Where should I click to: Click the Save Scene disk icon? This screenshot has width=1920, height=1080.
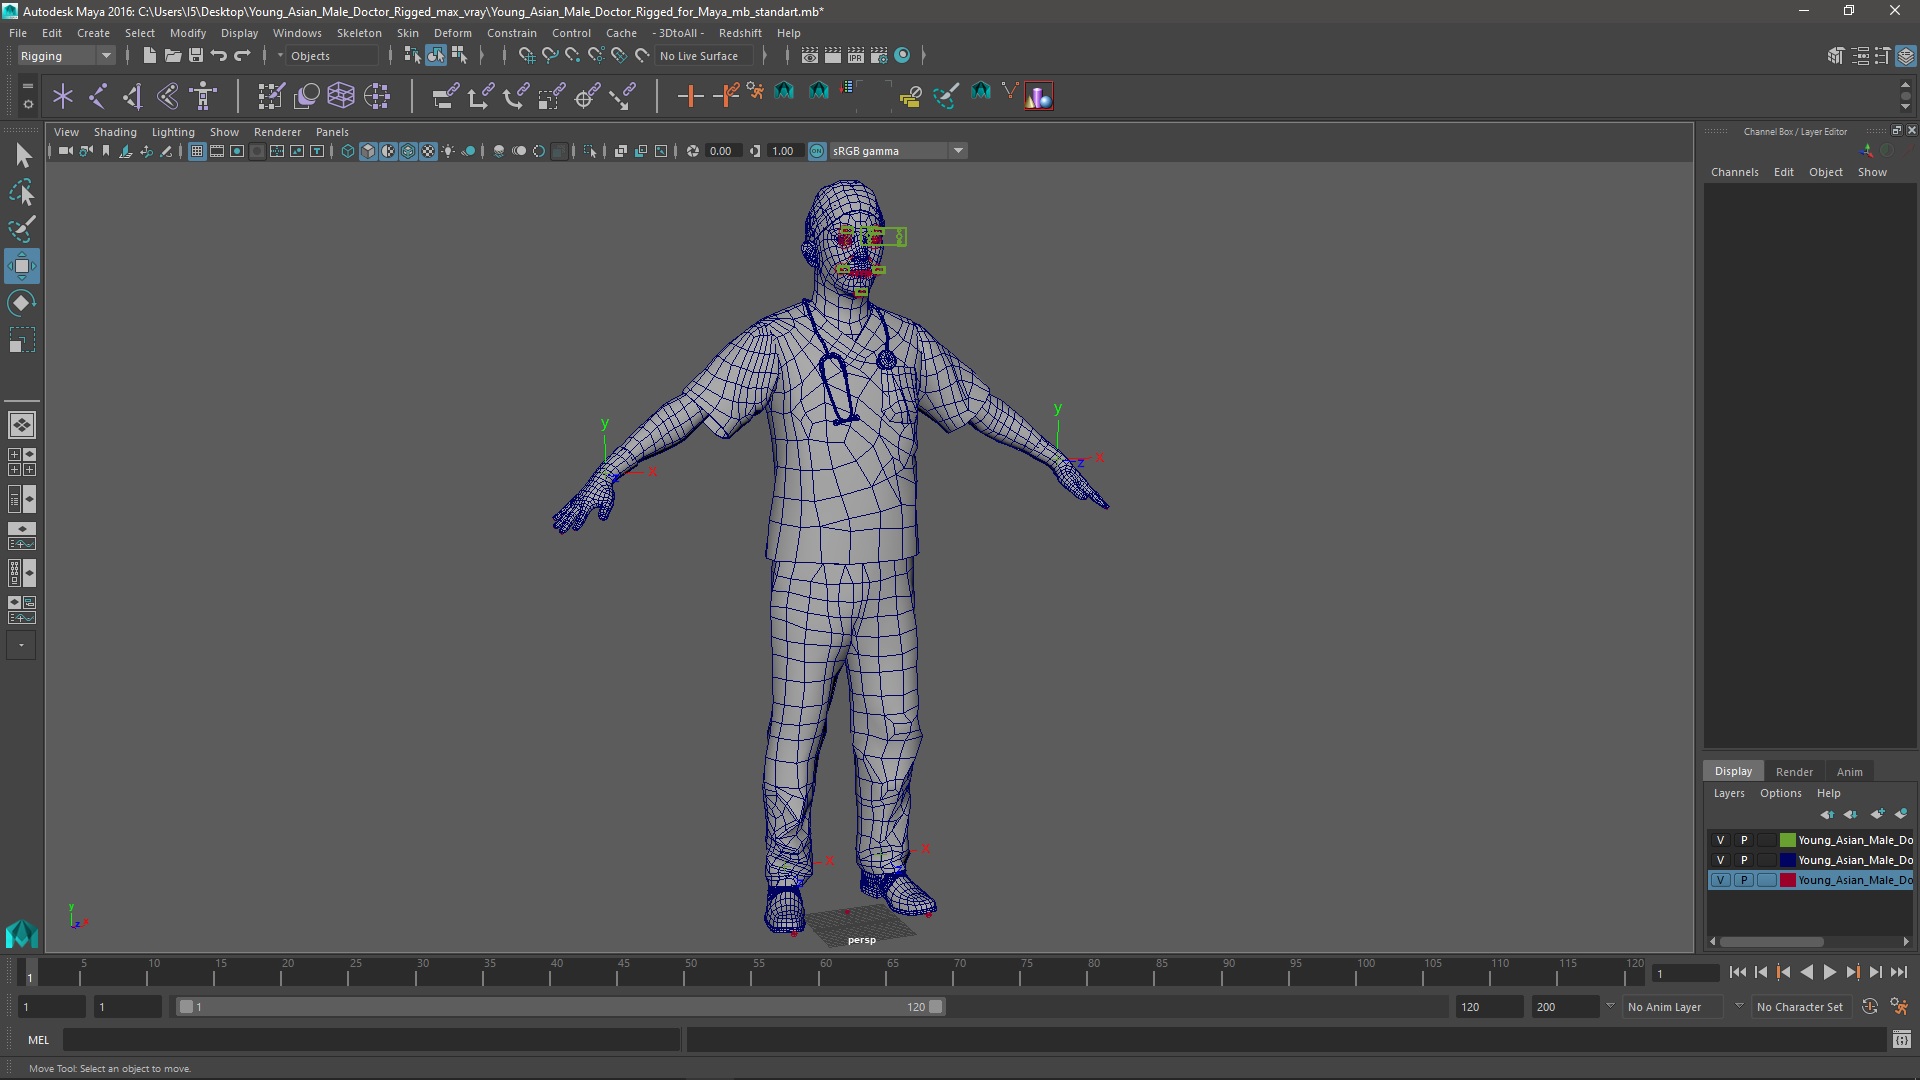196,56
